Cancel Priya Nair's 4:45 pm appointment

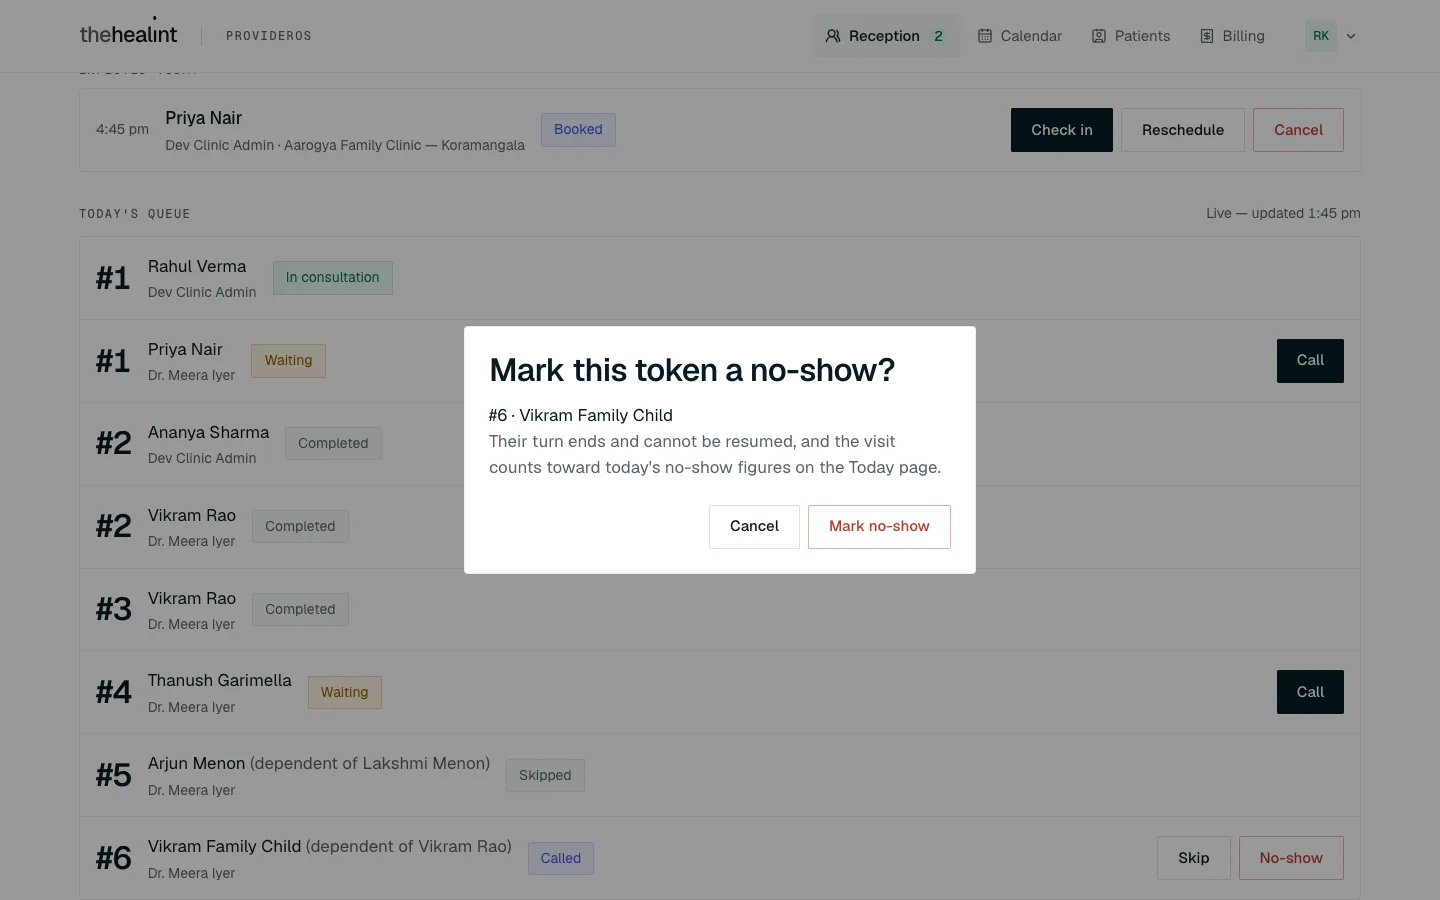(1298, 130)
